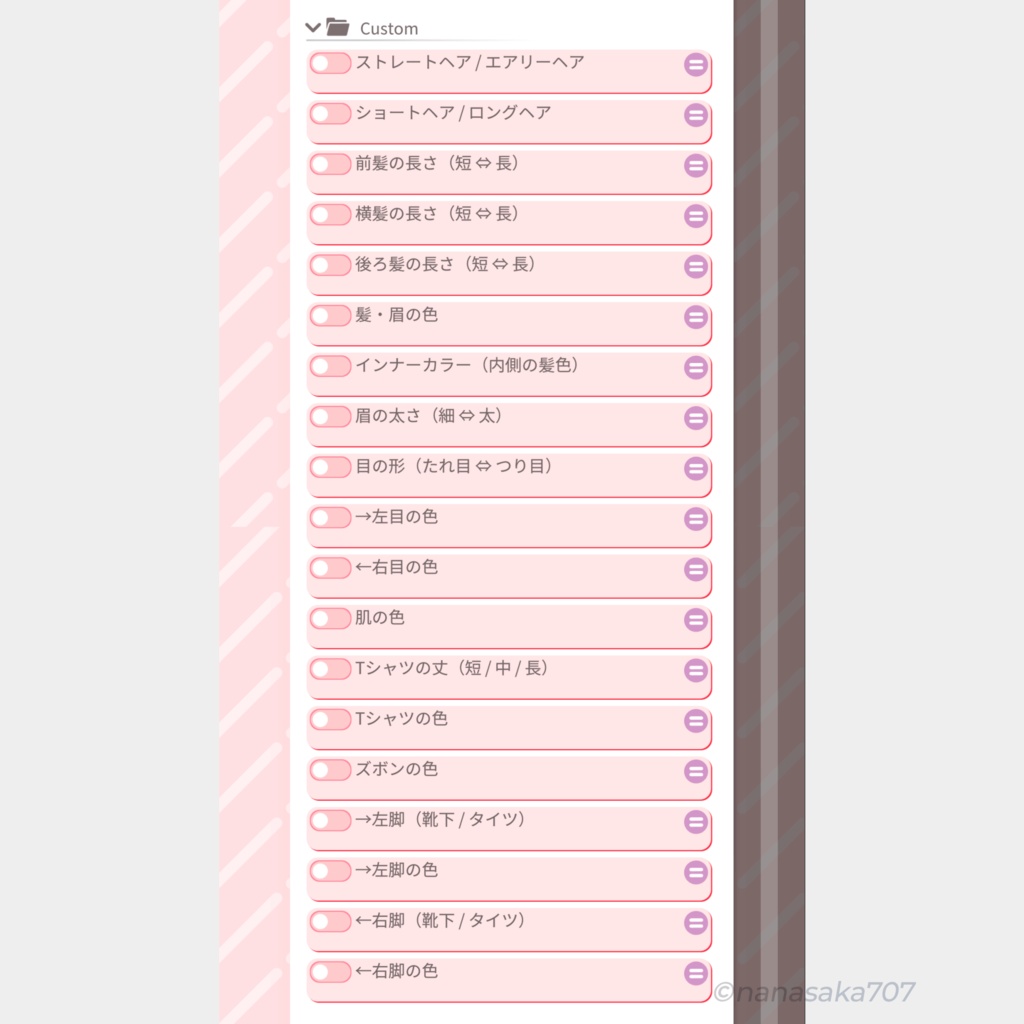Click the drag handle on the →左目の色 row
1024x1024 pixels.
pos(695,519)
